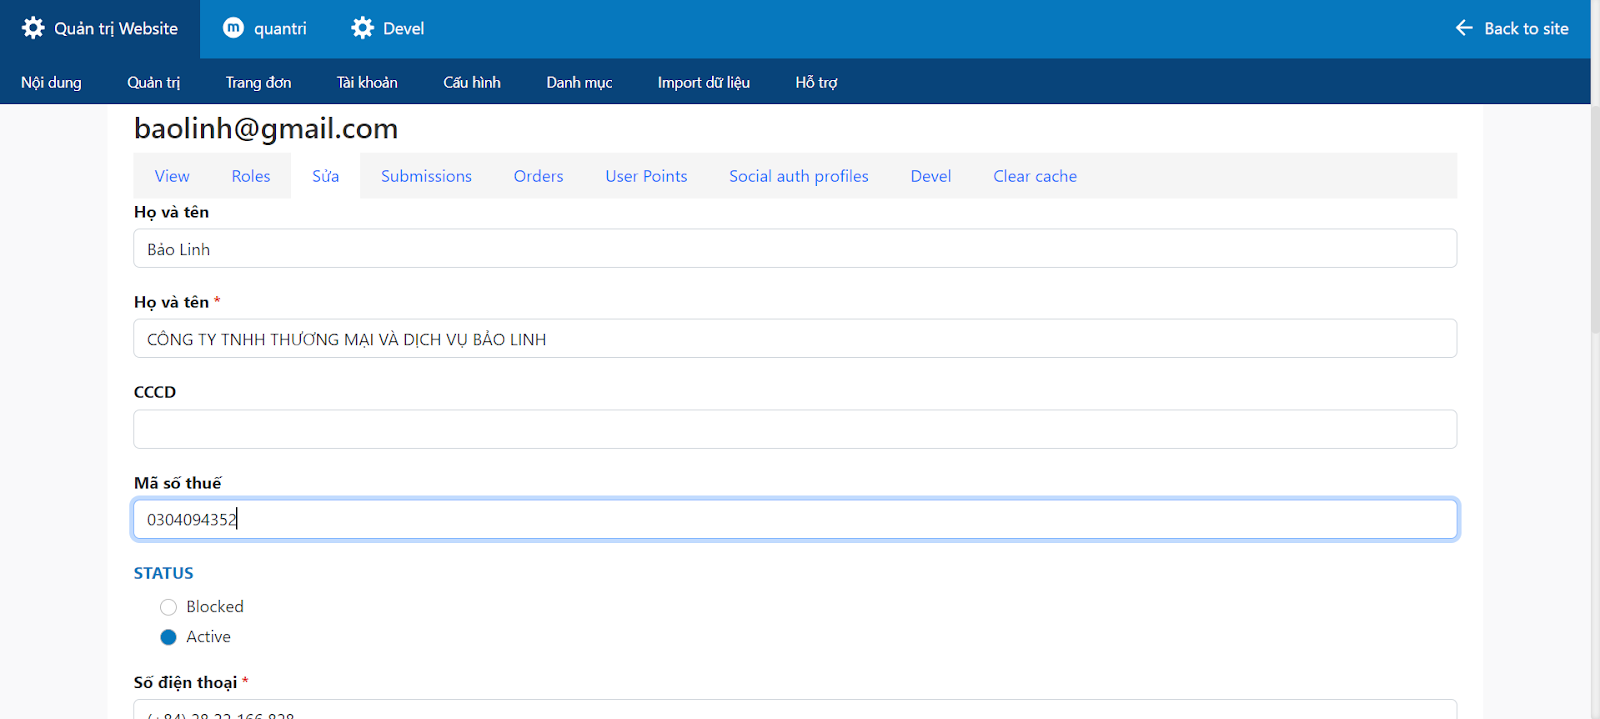Screen dimensions: 1600x719
Task: Click the Mã số thuế input field
Action: click(795, 519)
